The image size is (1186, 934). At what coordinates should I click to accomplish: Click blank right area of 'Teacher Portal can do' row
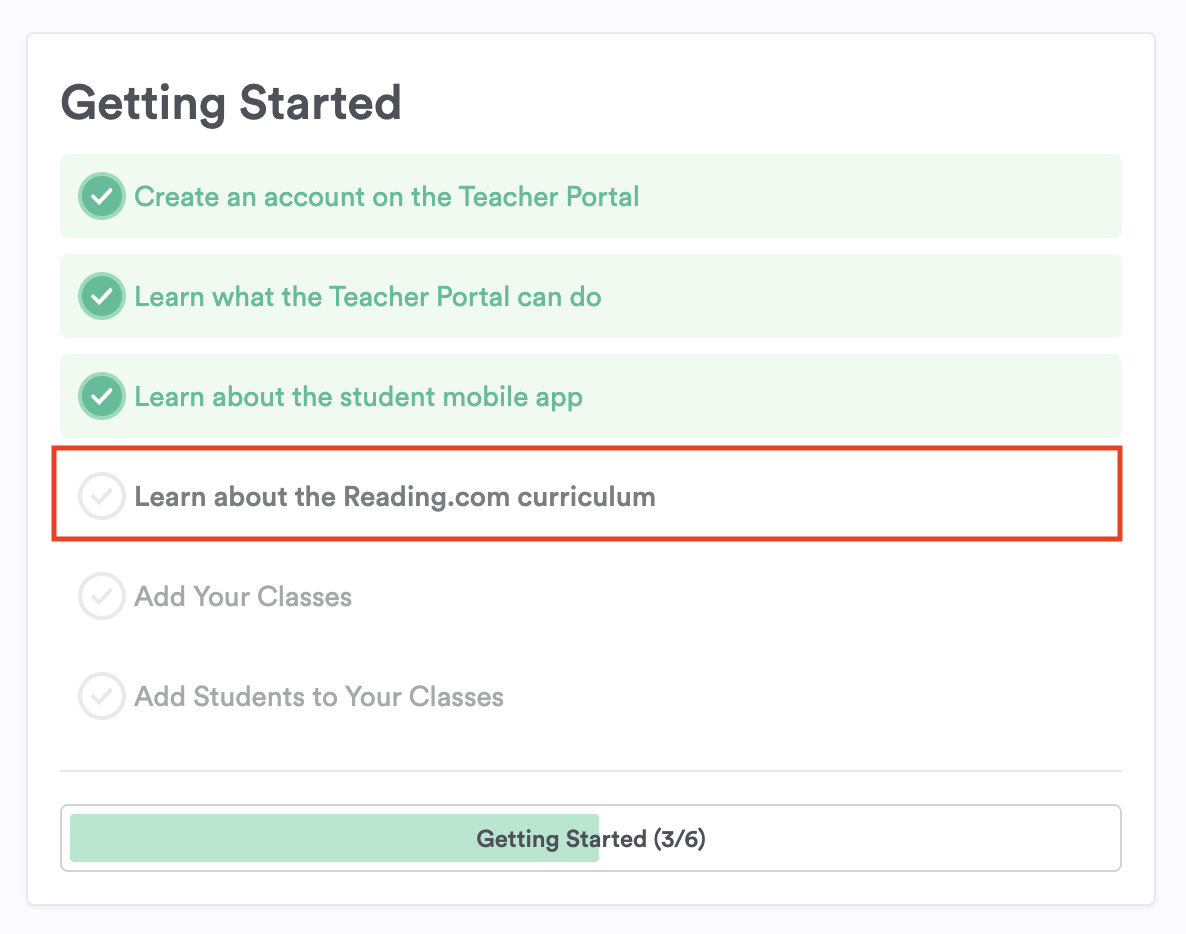pyautogui.click(x=900, y=296)
